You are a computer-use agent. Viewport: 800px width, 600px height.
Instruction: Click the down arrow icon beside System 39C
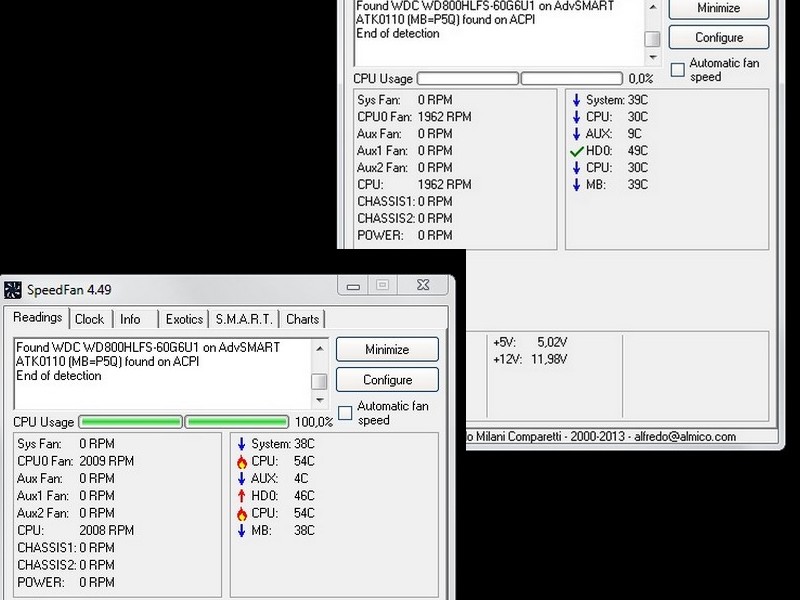click(576, 100)
